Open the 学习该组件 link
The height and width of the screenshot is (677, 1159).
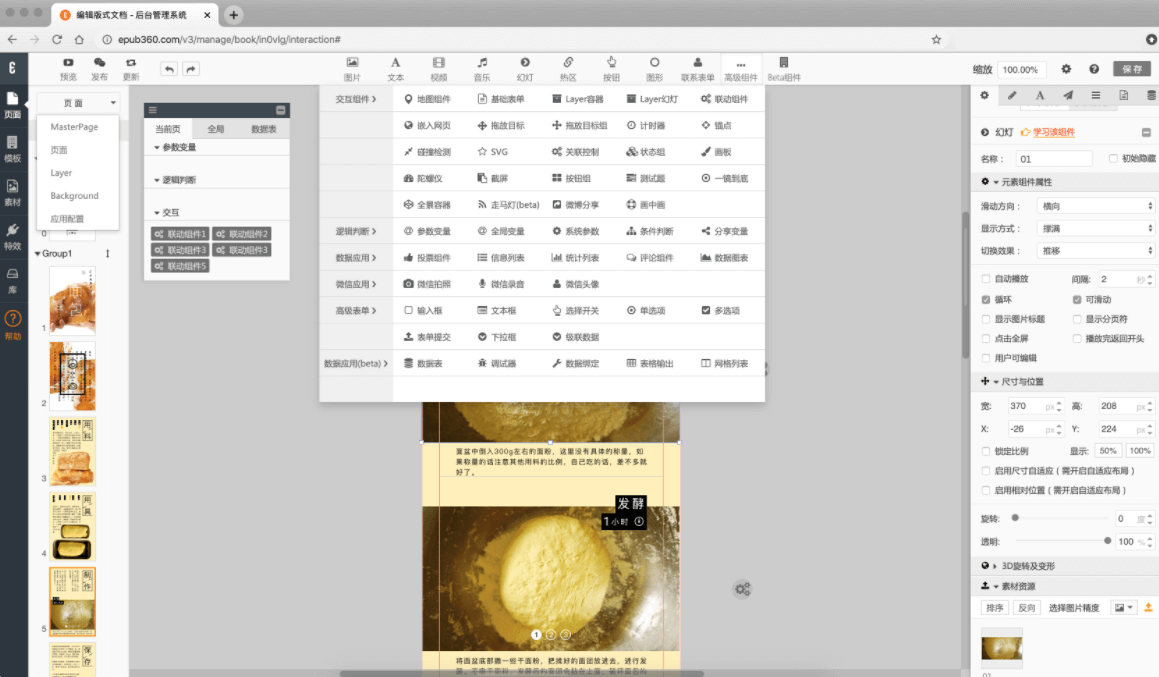(1053, 132)
